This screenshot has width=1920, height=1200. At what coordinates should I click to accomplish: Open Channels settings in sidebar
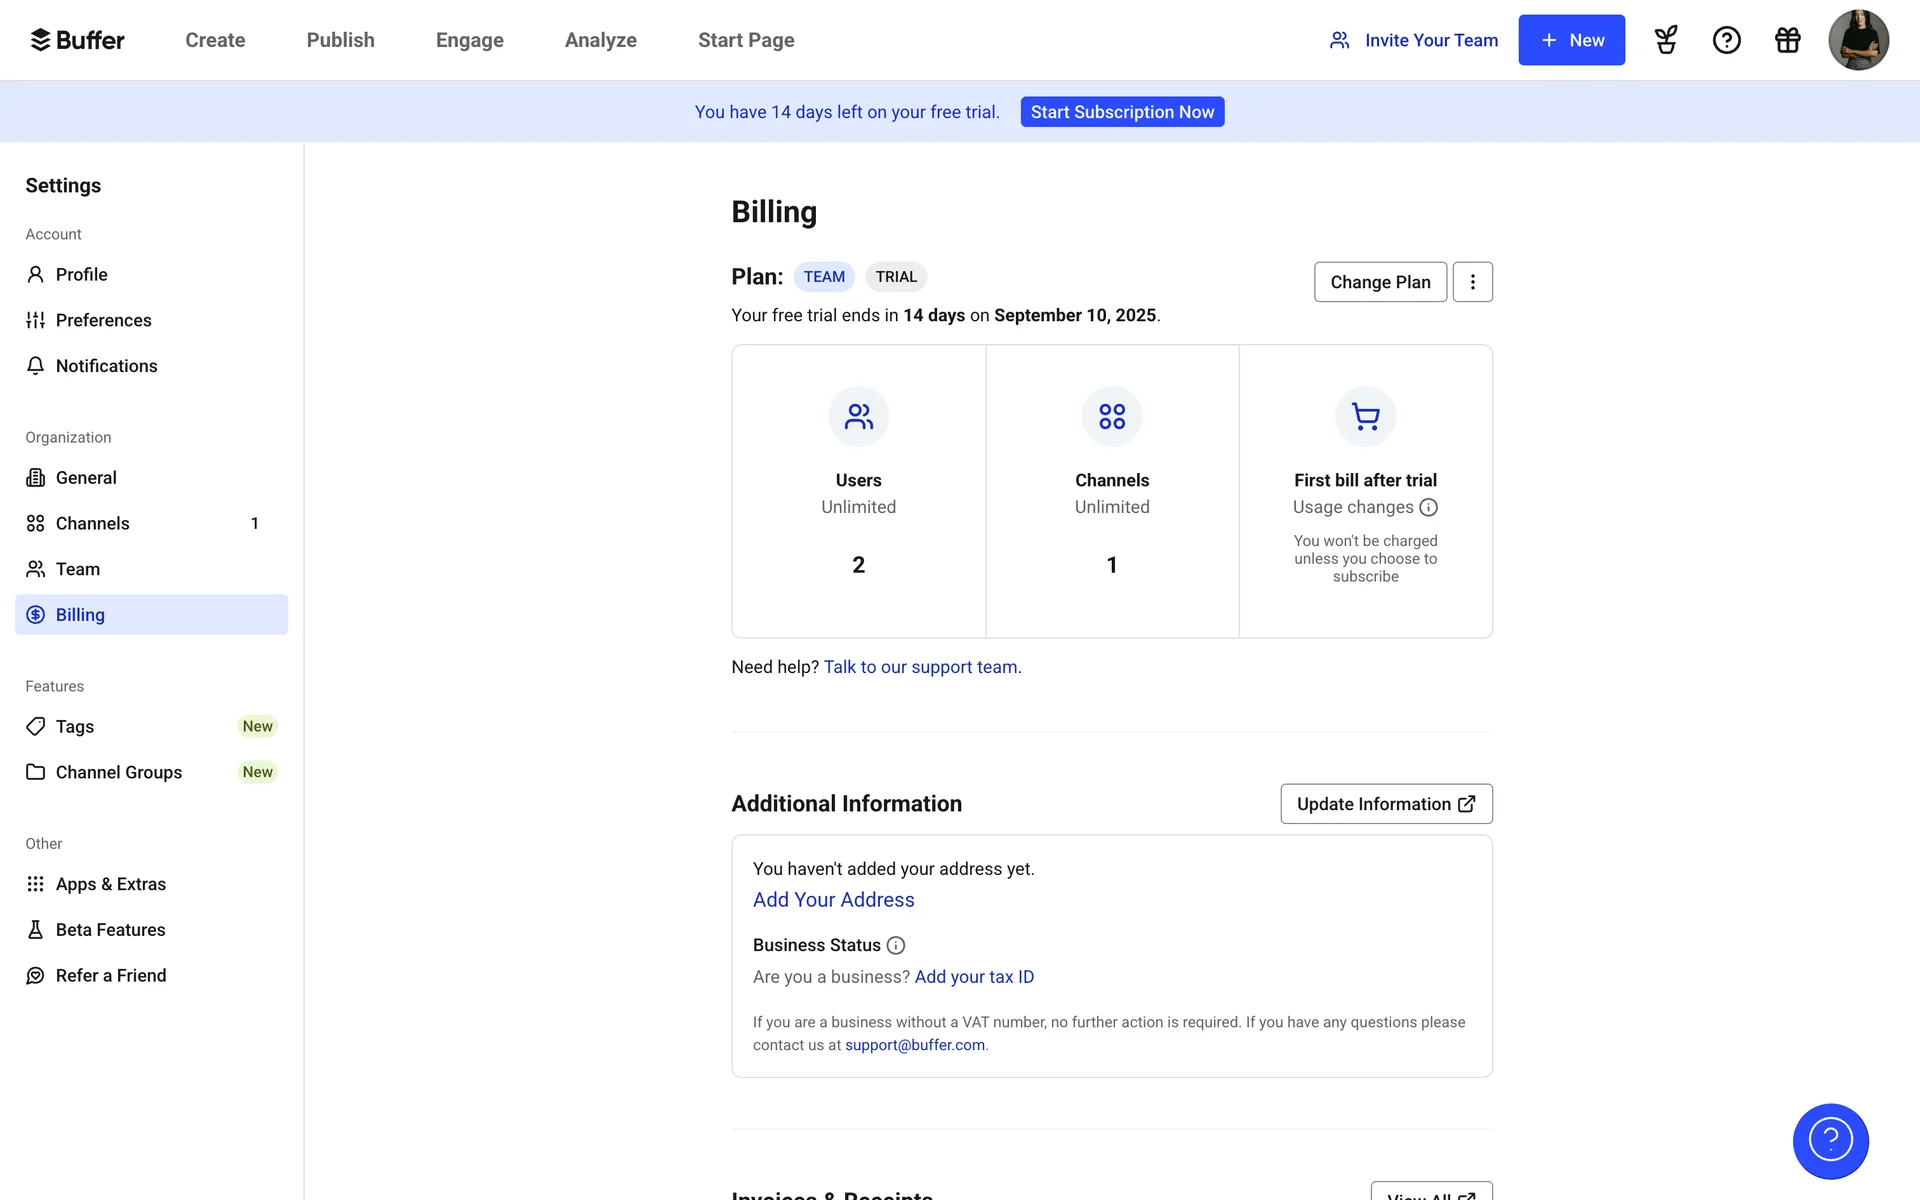93,523
